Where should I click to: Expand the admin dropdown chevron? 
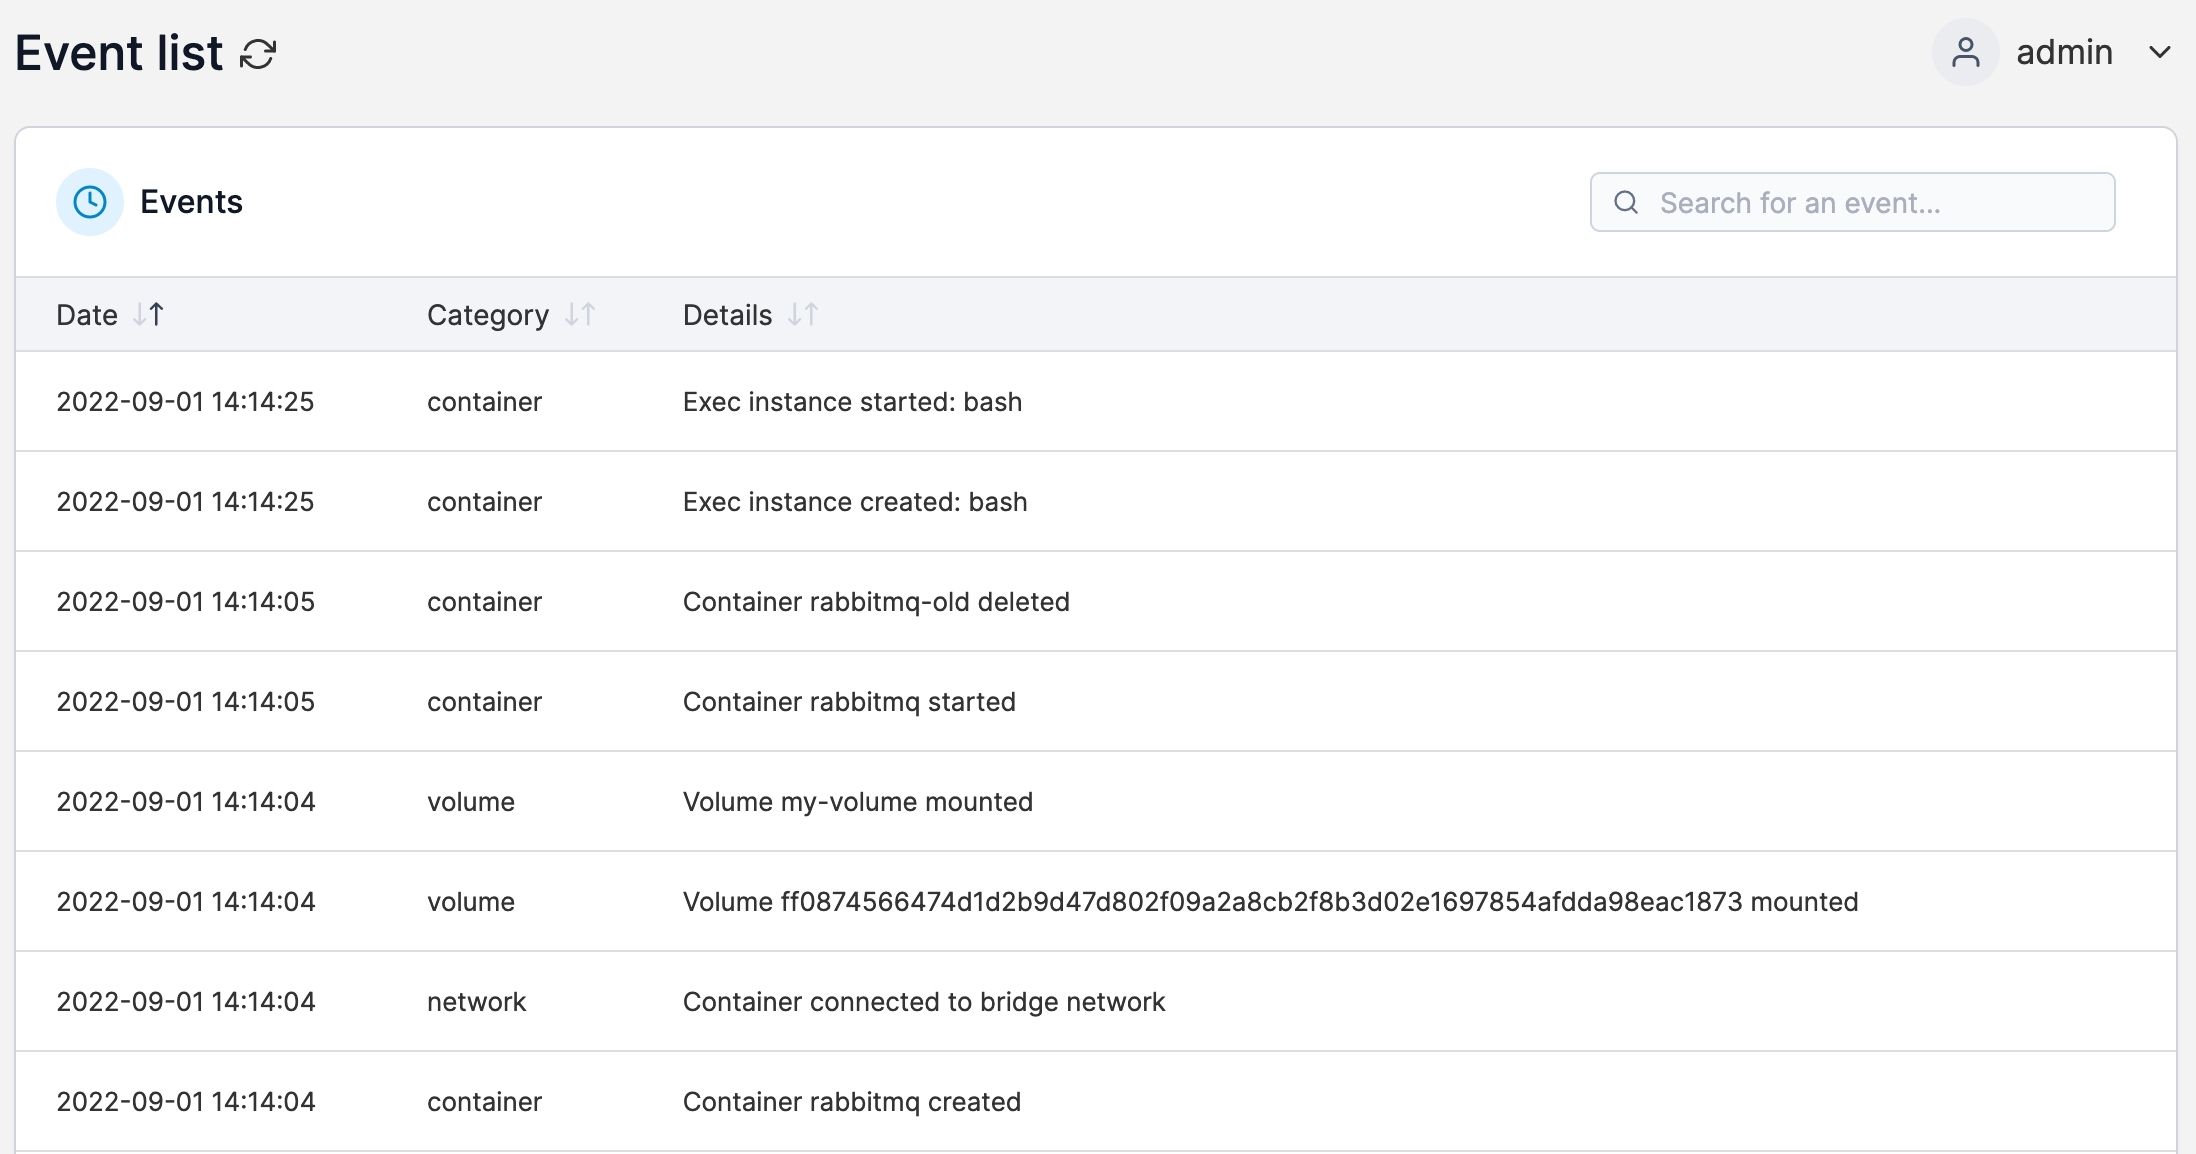[2159, 52]
